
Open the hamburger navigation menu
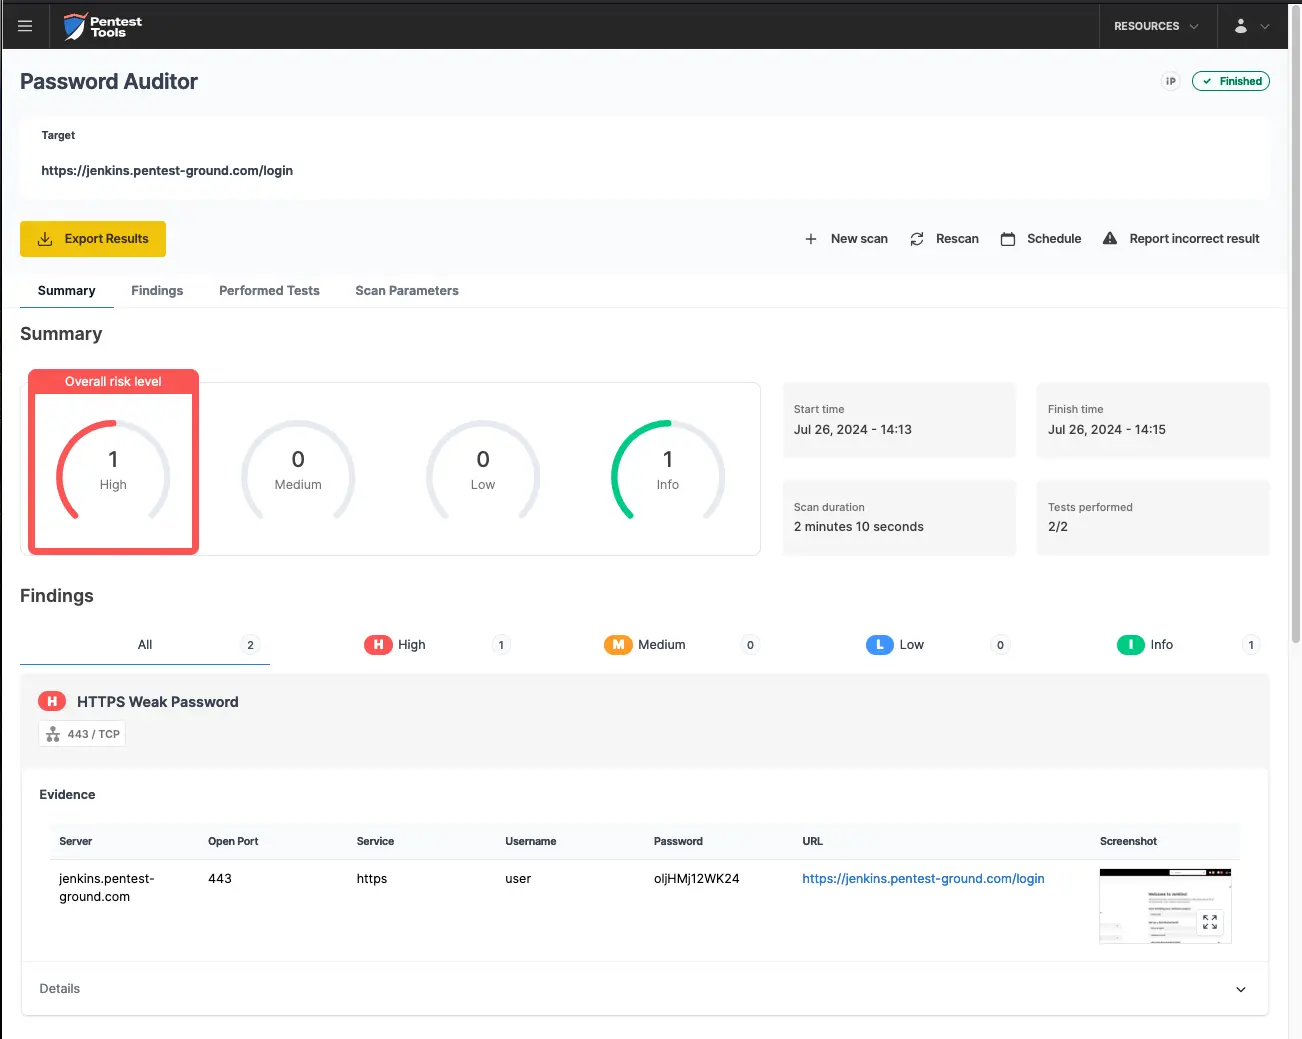25,26
